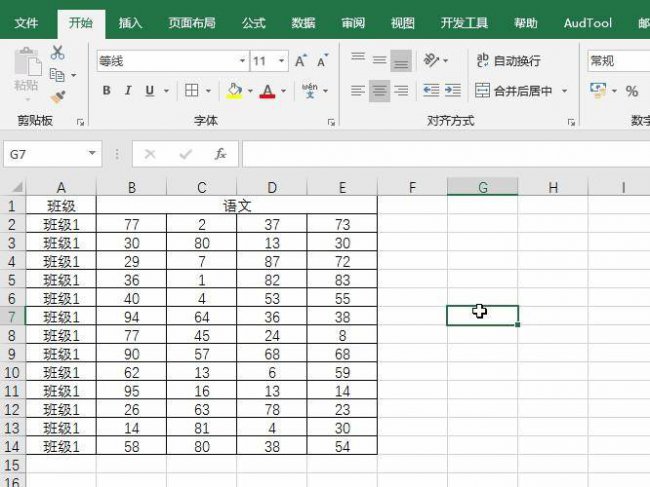Select cell E5 containing 83
The width and height of the screenshot is (650, 487).
342,280
